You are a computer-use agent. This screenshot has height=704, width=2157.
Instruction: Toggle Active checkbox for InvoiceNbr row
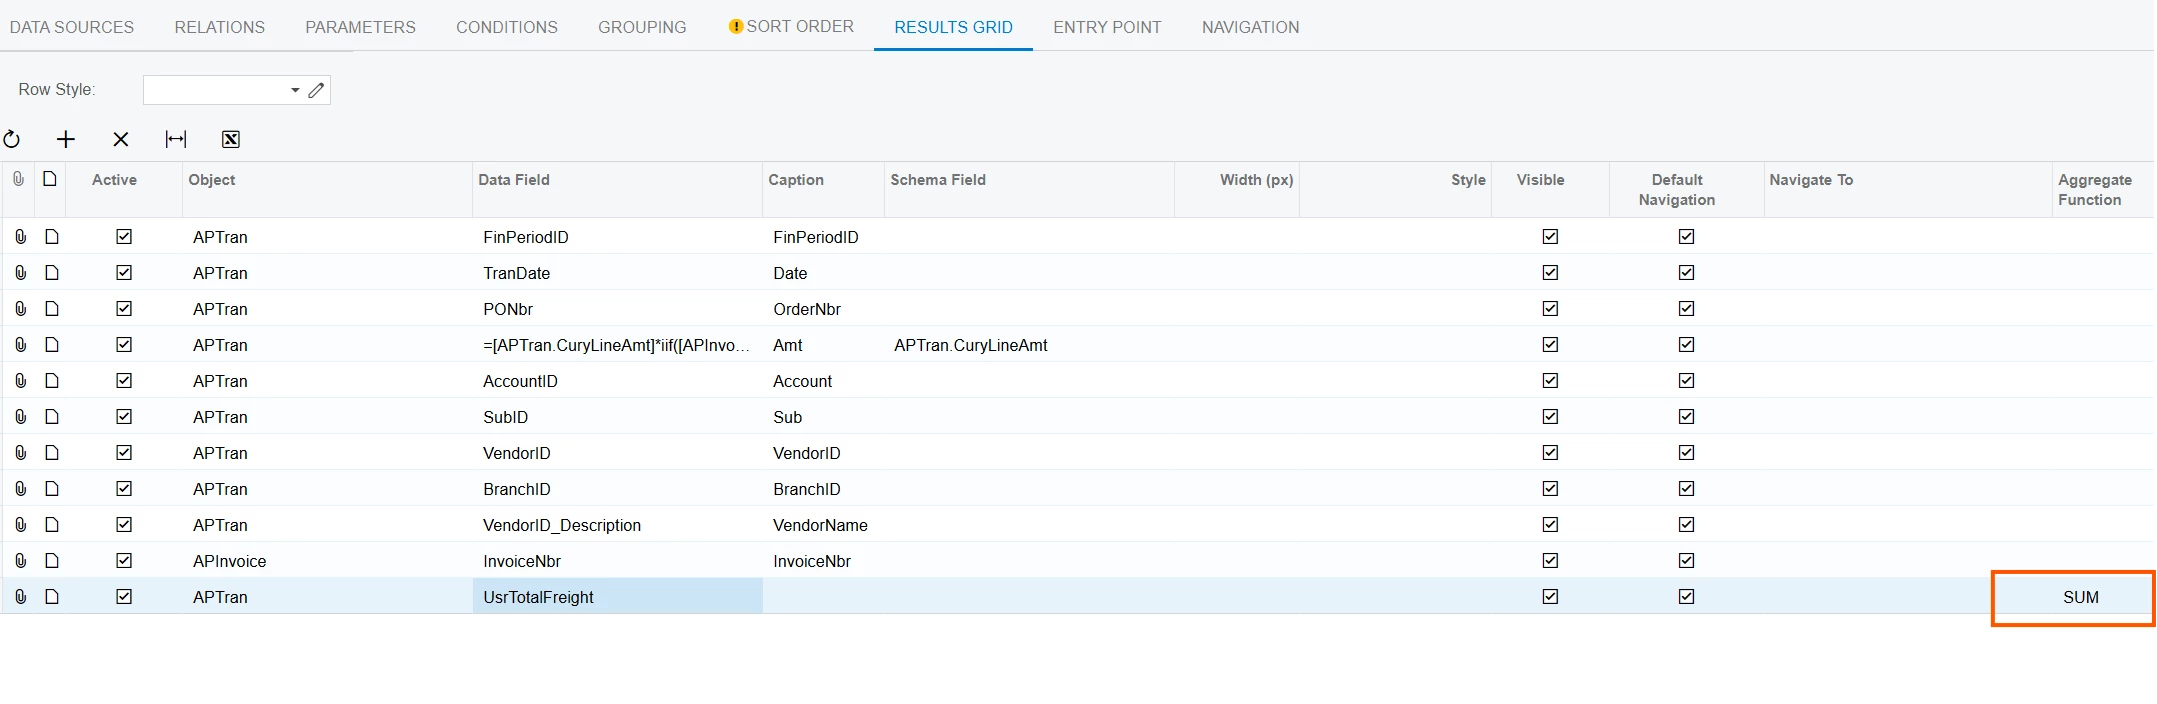click(x=124, y=561)
